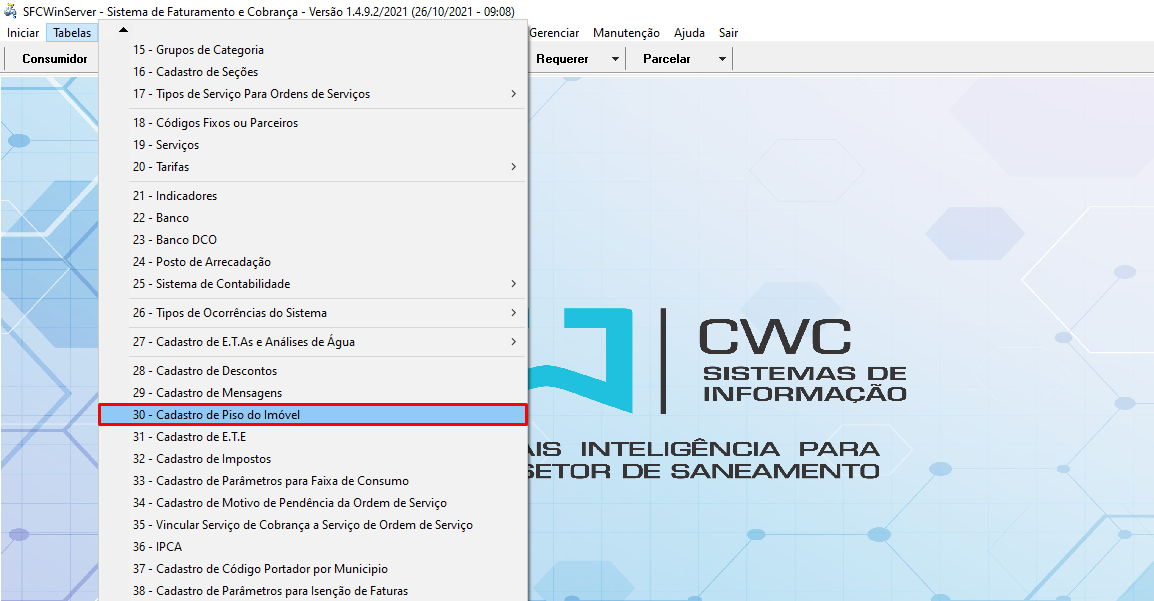Click Ajuda in the menu bar
Image resolution: width=1154 pixels, height=601 pixels.
689,33
